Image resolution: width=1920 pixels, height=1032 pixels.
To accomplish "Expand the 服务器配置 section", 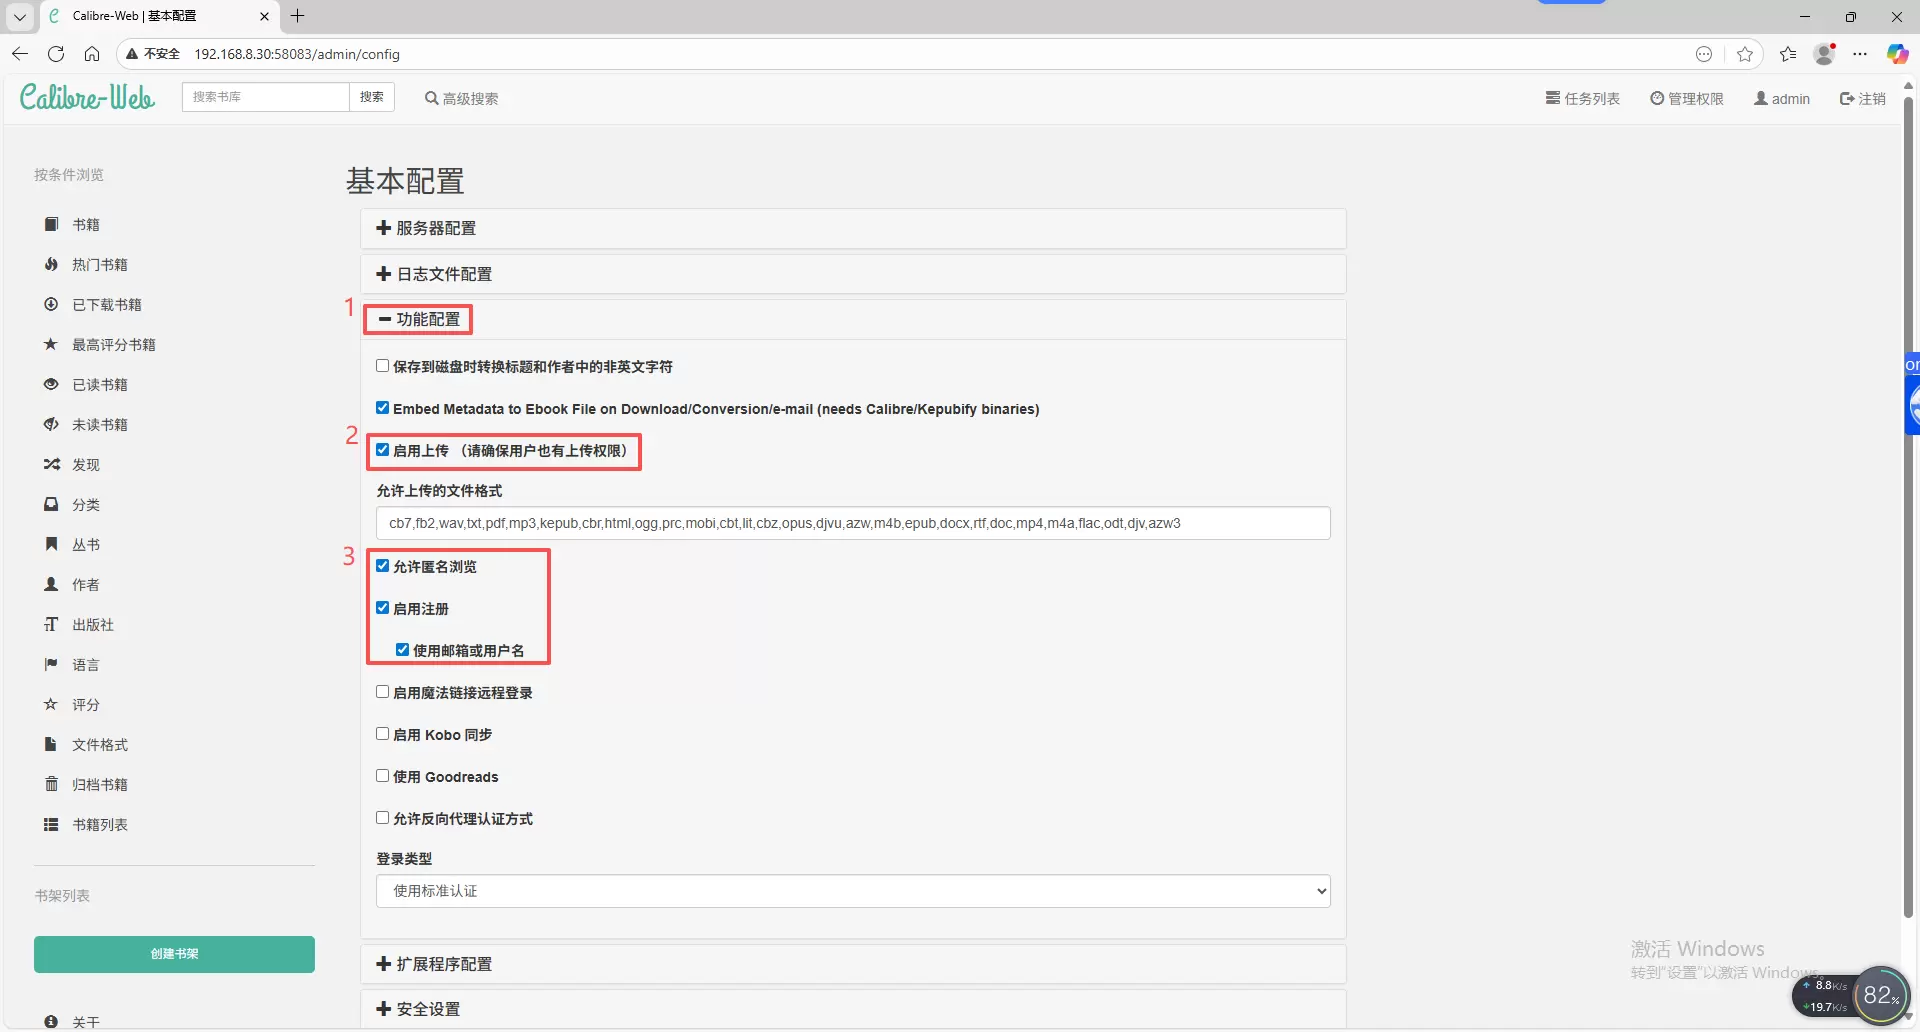I will click(427, 229).
